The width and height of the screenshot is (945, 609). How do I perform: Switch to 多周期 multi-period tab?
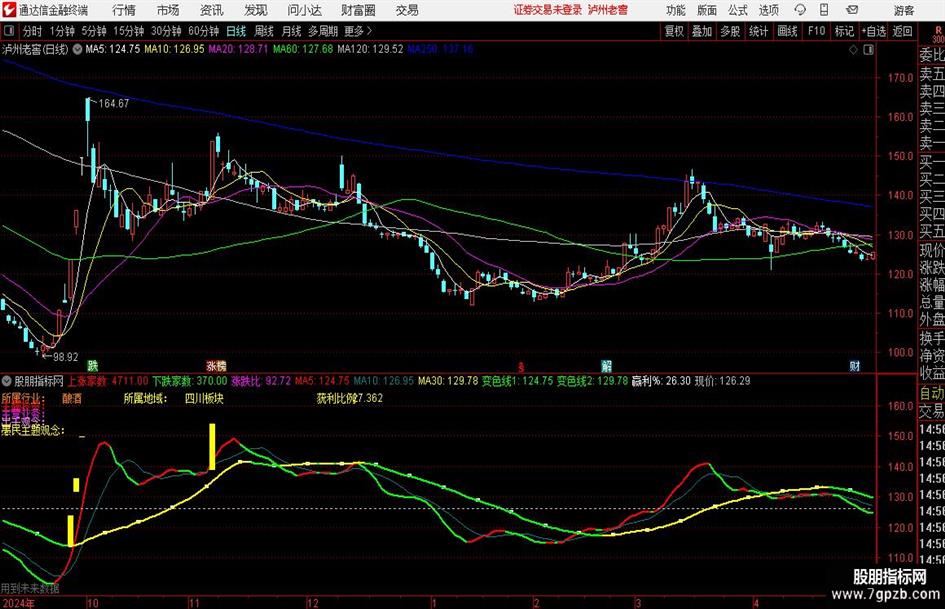[x=323, y=31]
